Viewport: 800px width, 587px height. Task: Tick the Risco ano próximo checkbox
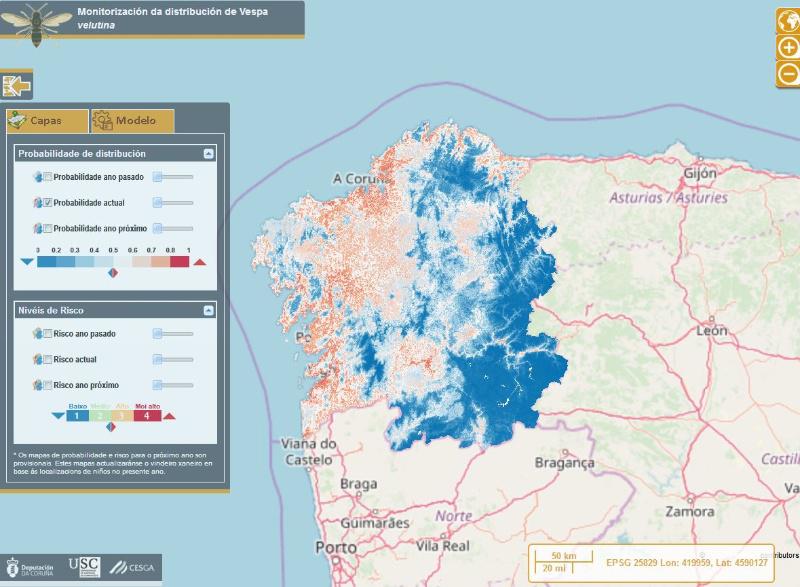(x=47, y=385)
